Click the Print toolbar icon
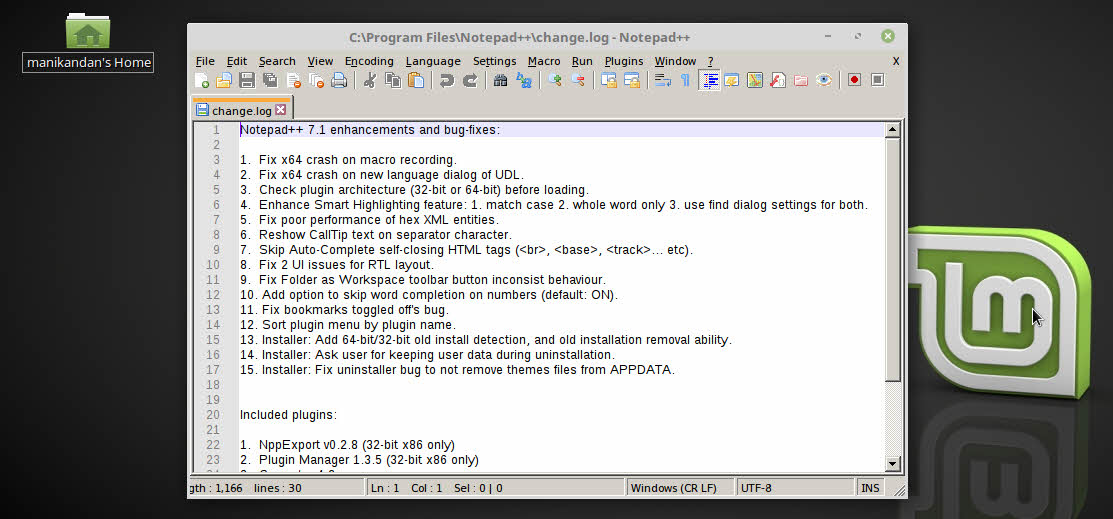The height and width of the screenshot is (519, 1113). coord(339,80)
